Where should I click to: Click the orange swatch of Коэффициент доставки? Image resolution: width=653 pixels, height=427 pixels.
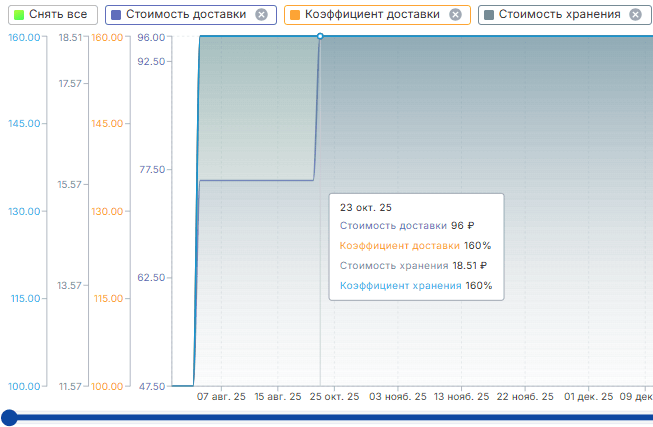click(x=295, y=15)
